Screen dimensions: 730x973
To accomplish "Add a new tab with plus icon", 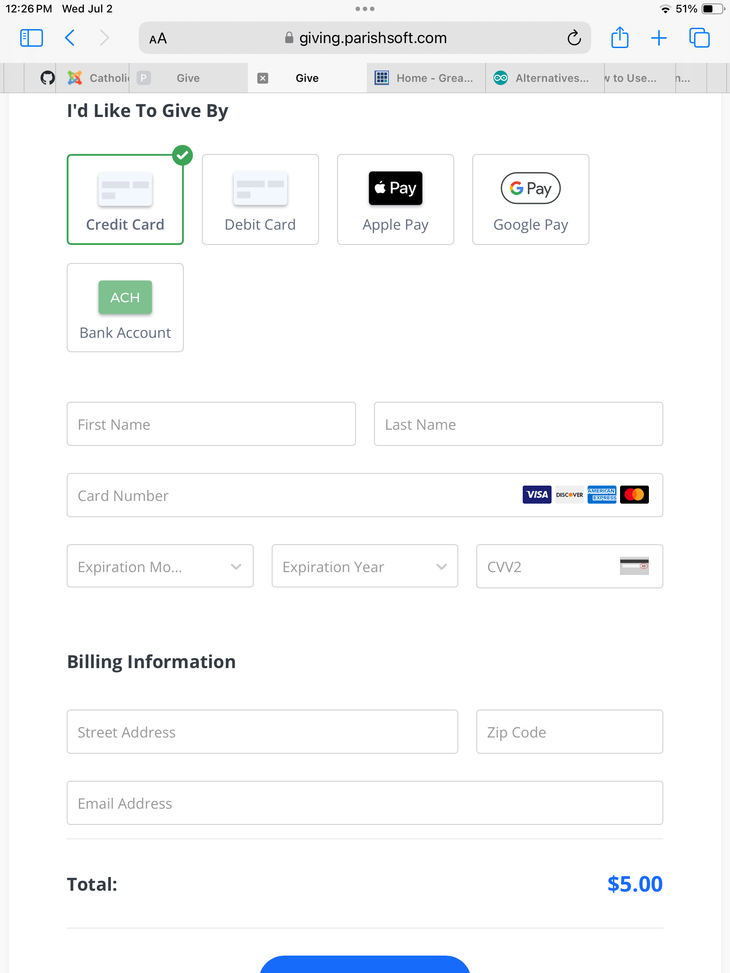I will click(659, 38).
